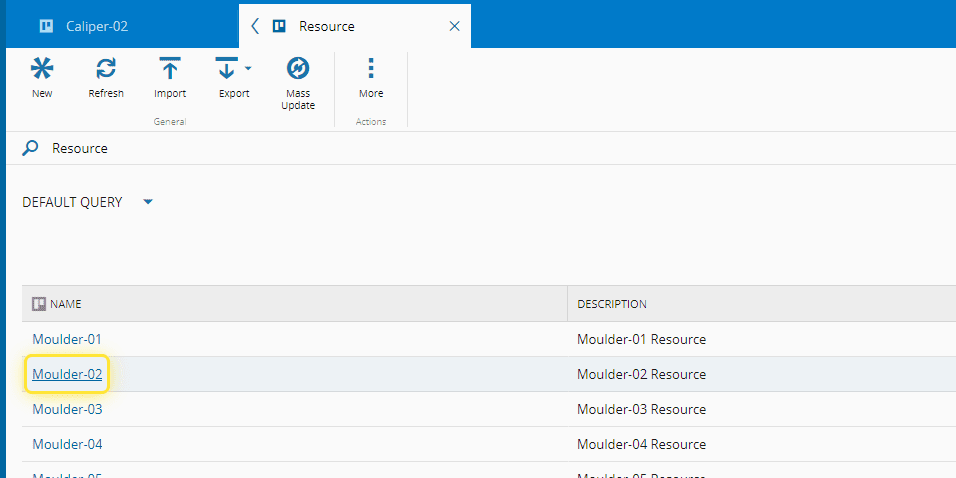
Task: Close the Resource tab
Action: pos(454,26)
